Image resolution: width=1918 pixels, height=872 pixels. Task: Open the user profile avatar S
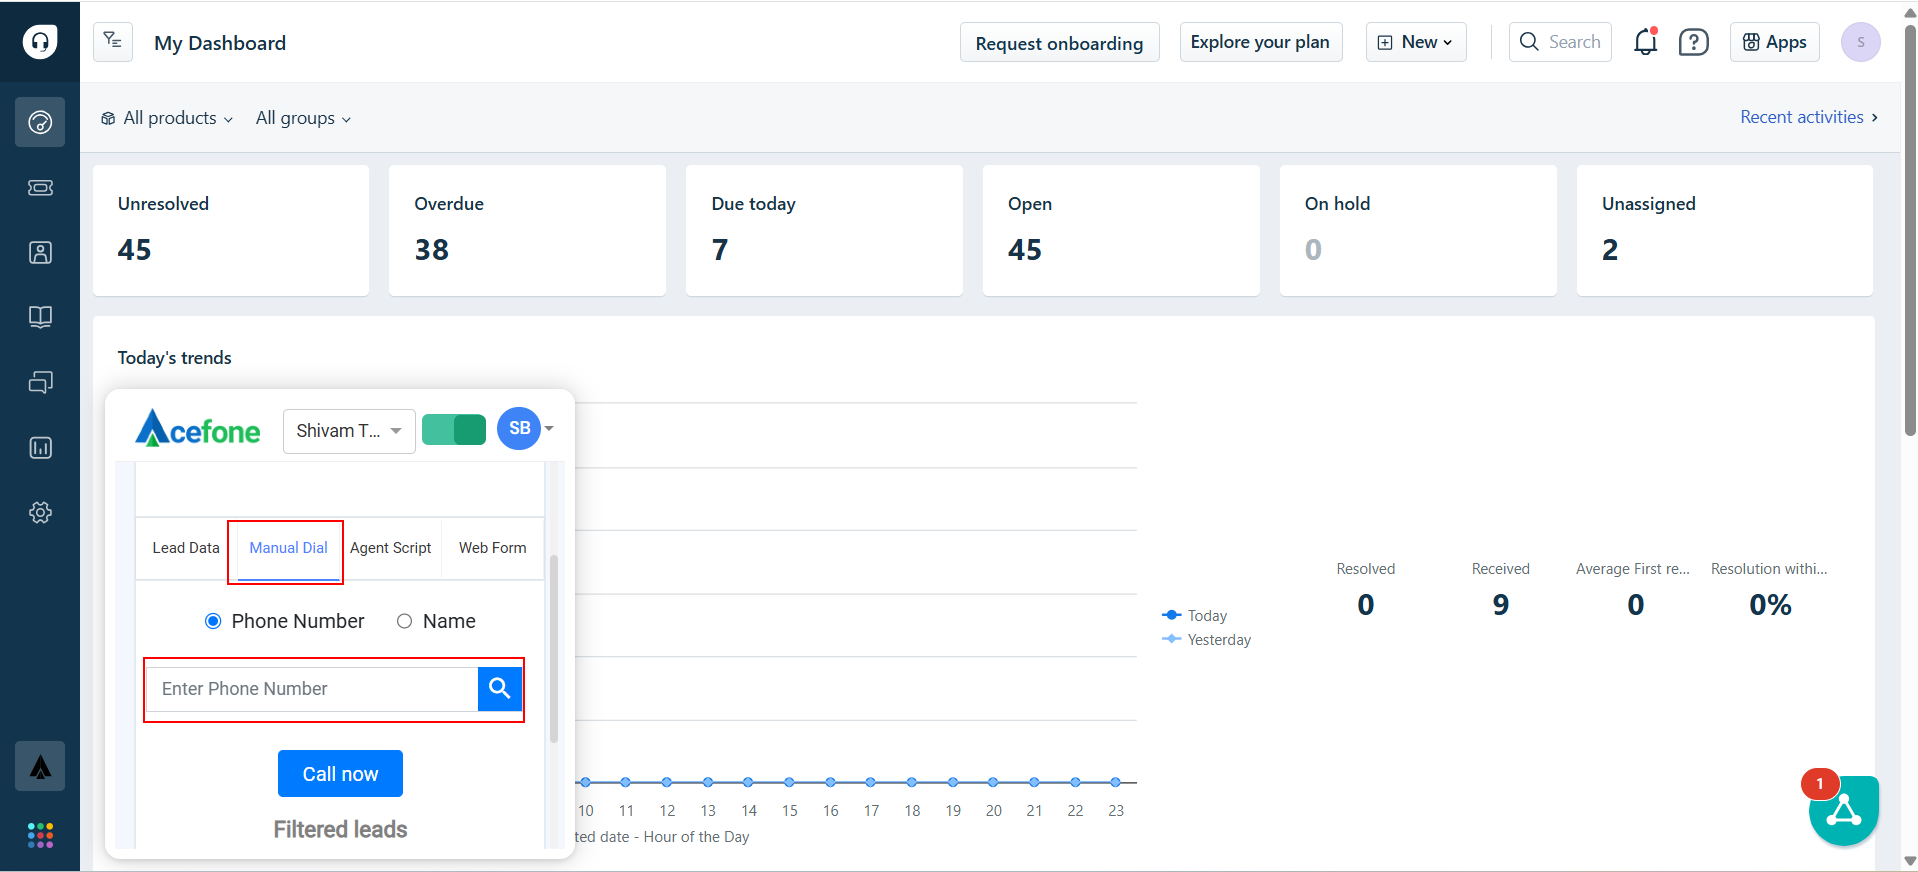(1860, 42)
